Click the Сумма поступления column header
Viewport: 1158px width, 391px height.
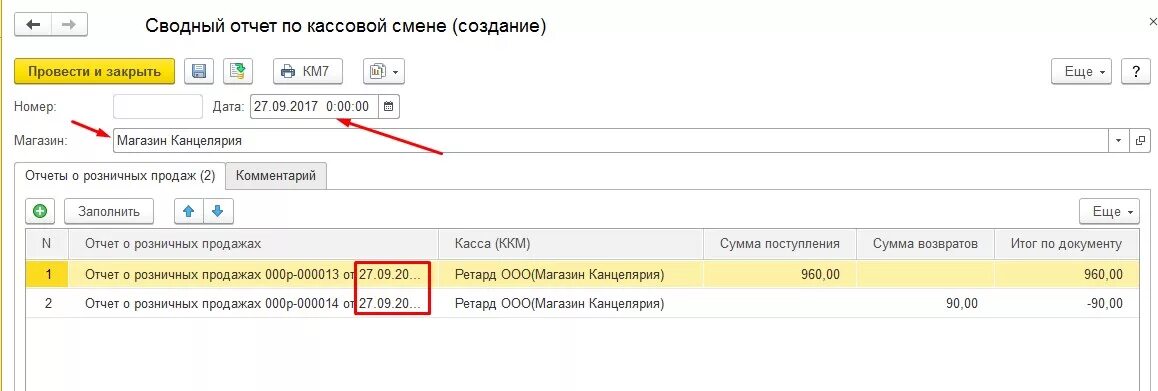(779, 244)
